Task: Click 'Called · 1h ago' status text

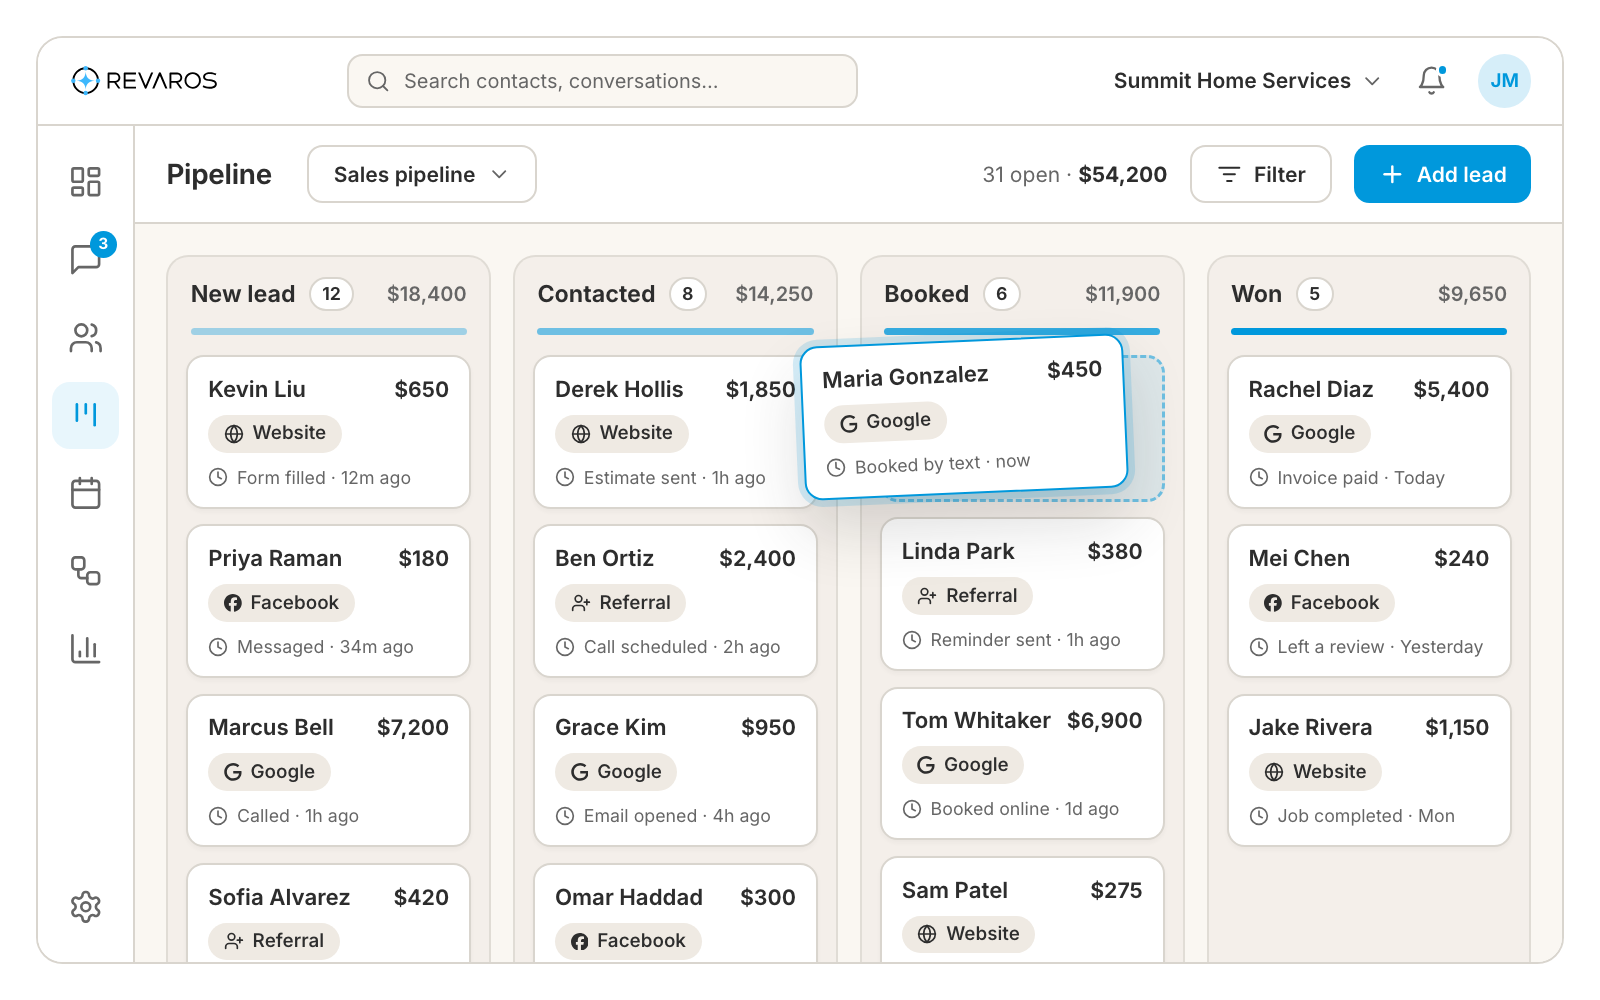Action: coord(298,816)
